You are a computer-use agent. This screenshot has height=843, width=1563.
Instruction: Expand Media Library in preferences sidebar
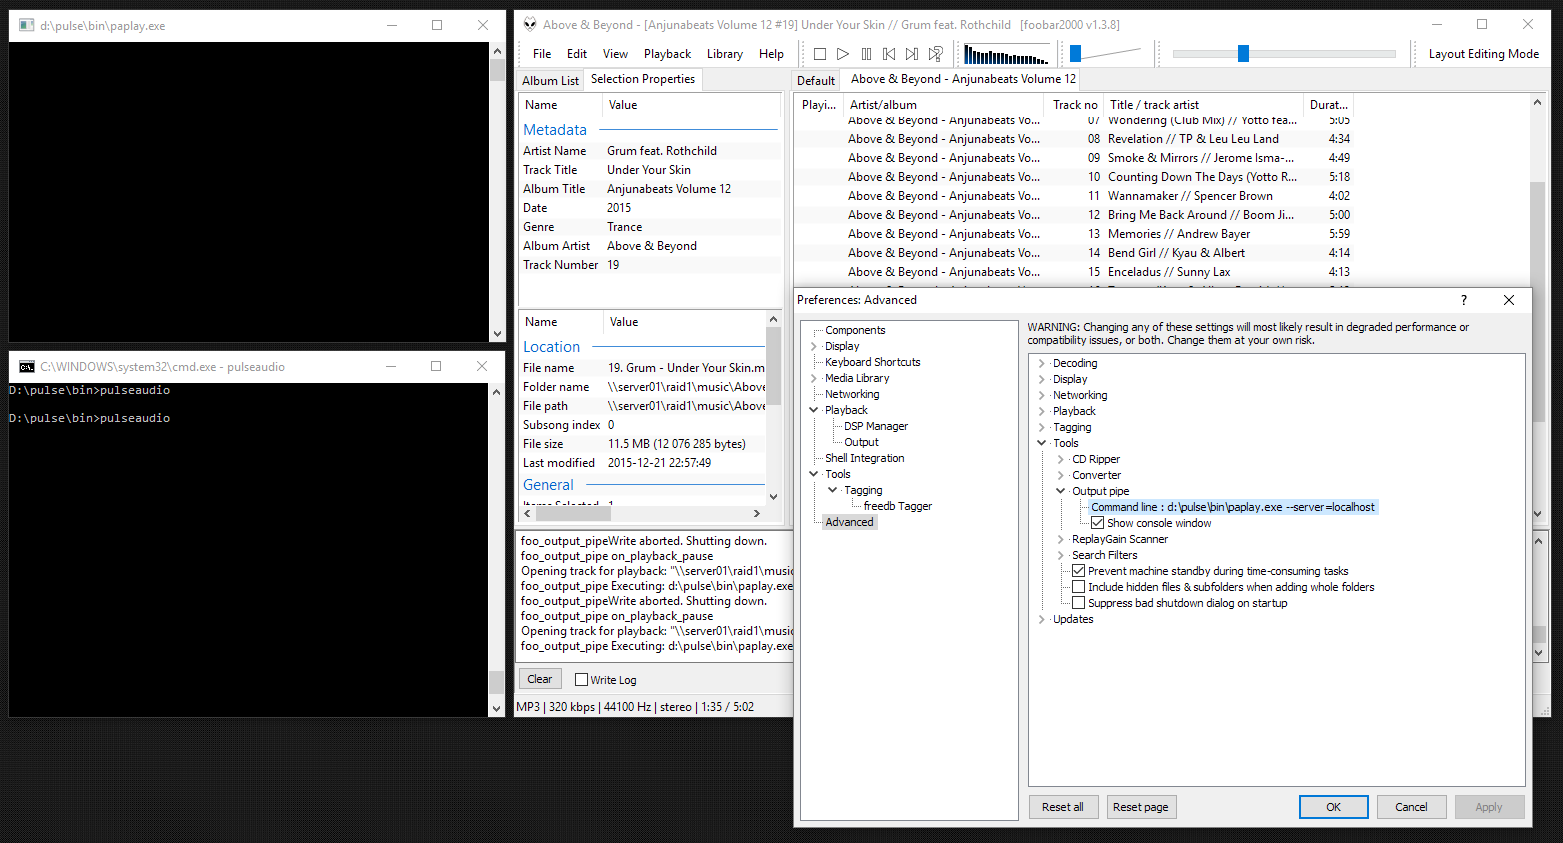(x=814, y=378)
